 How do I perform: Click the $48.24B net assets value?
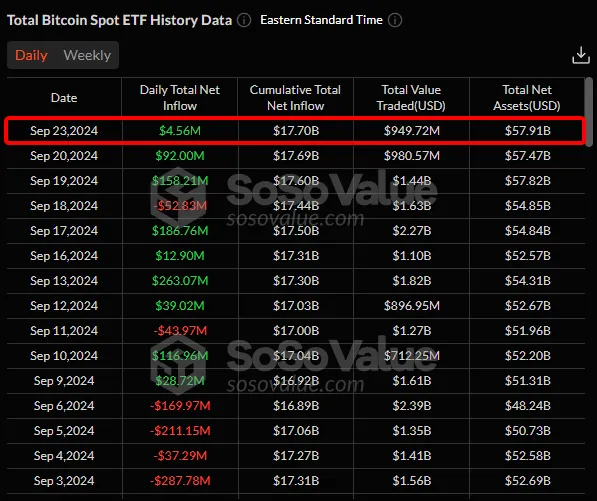pos(528,406)
